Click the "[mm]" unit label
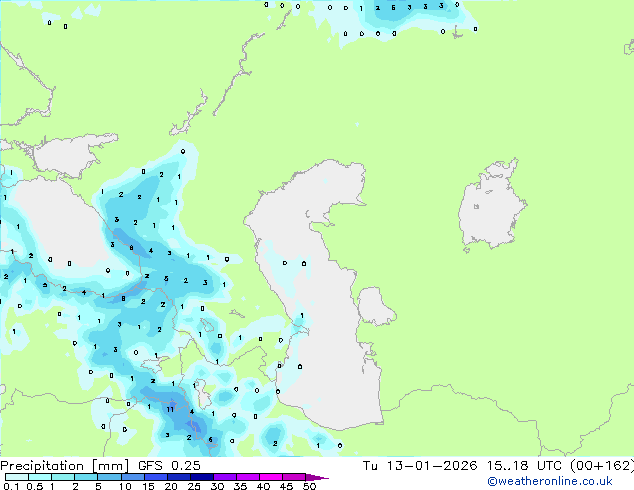634x490 pixels. [x=111, y=466]
